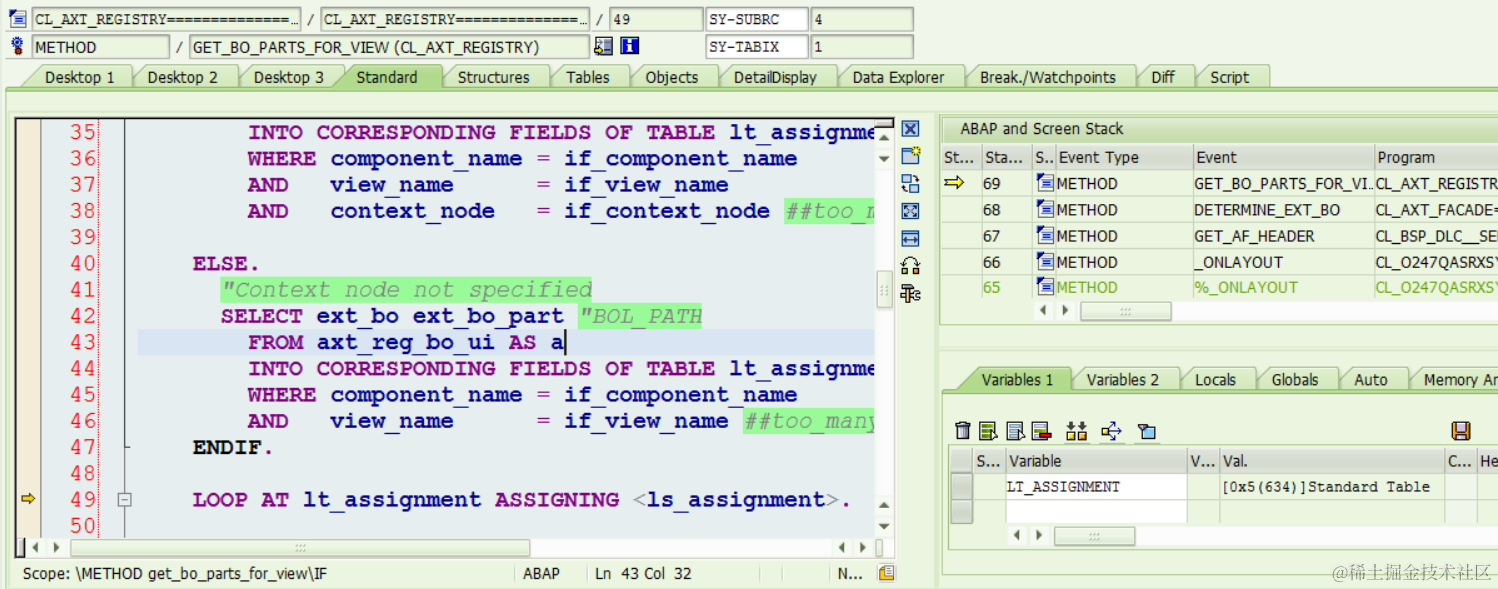The height and width of the screenshot is (589, 1498).
Task: Click the method icon in stack row 69
Action: point(1045,183)
